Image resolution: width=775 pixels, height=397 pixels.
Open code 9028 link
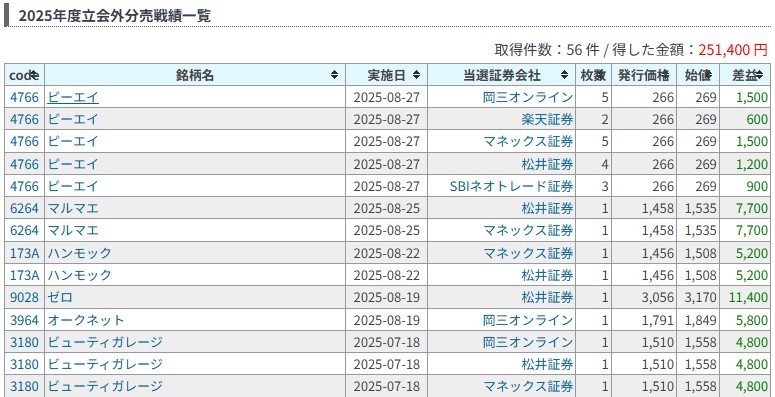pyautogui.click(x=24, y=298)
